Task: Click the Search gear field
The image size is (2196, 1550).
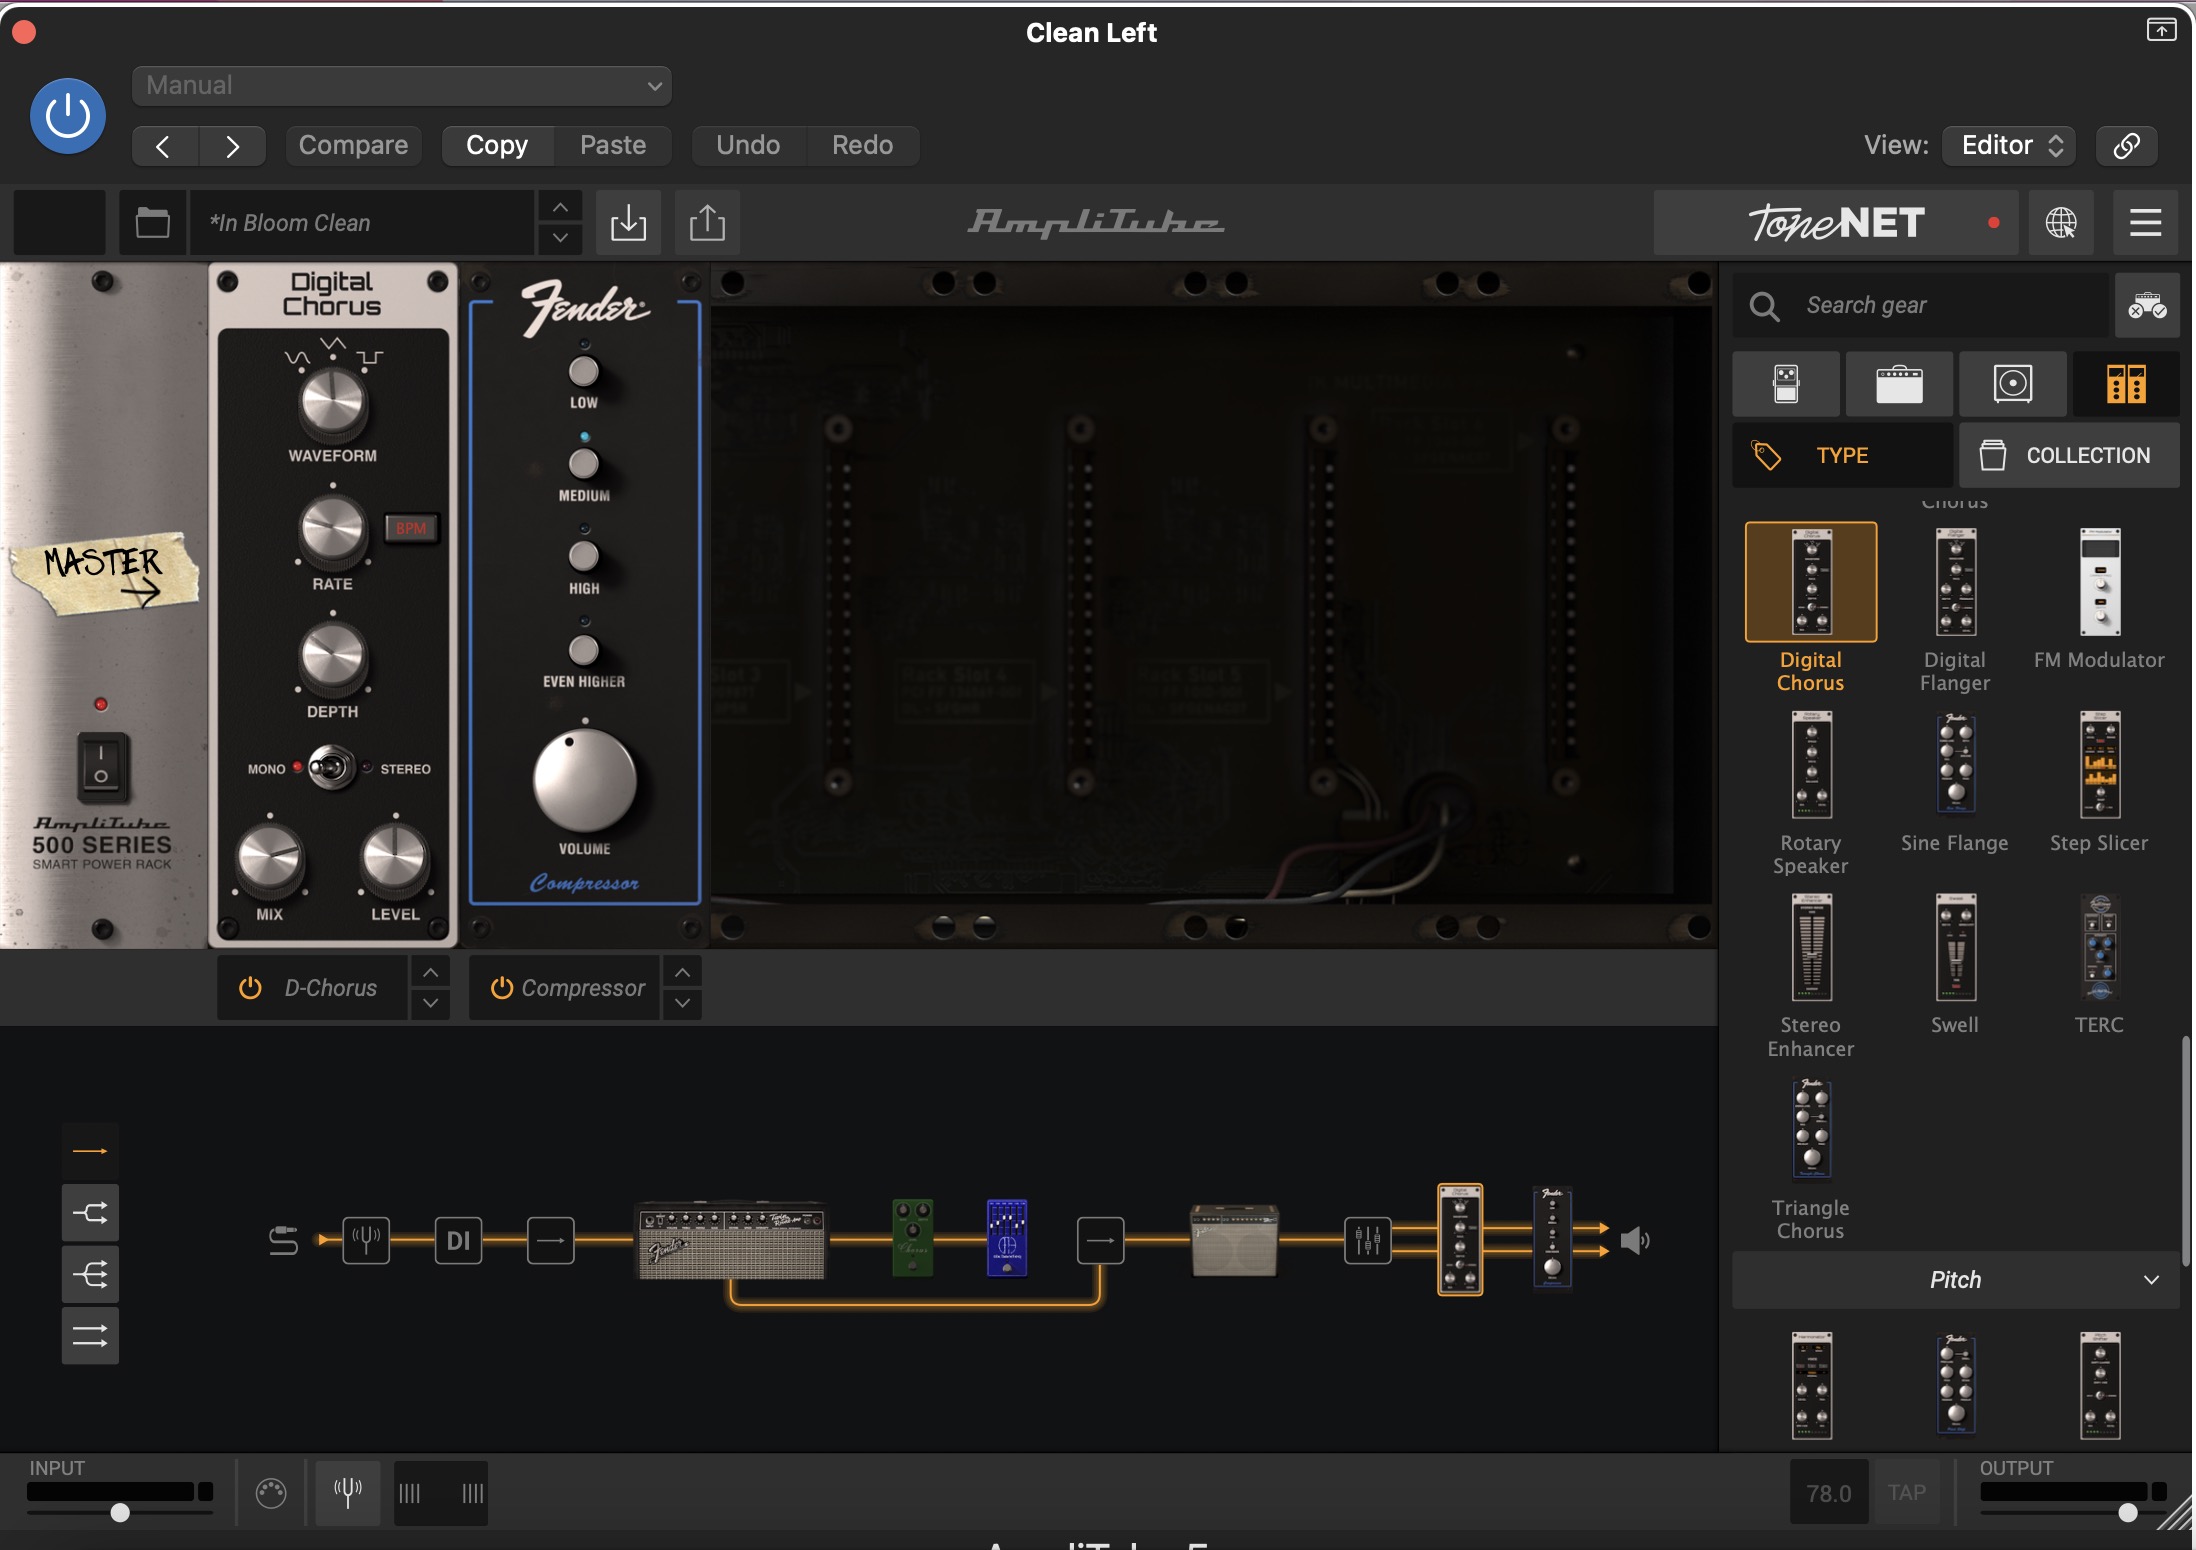Action: click(x=1920, y=305)
